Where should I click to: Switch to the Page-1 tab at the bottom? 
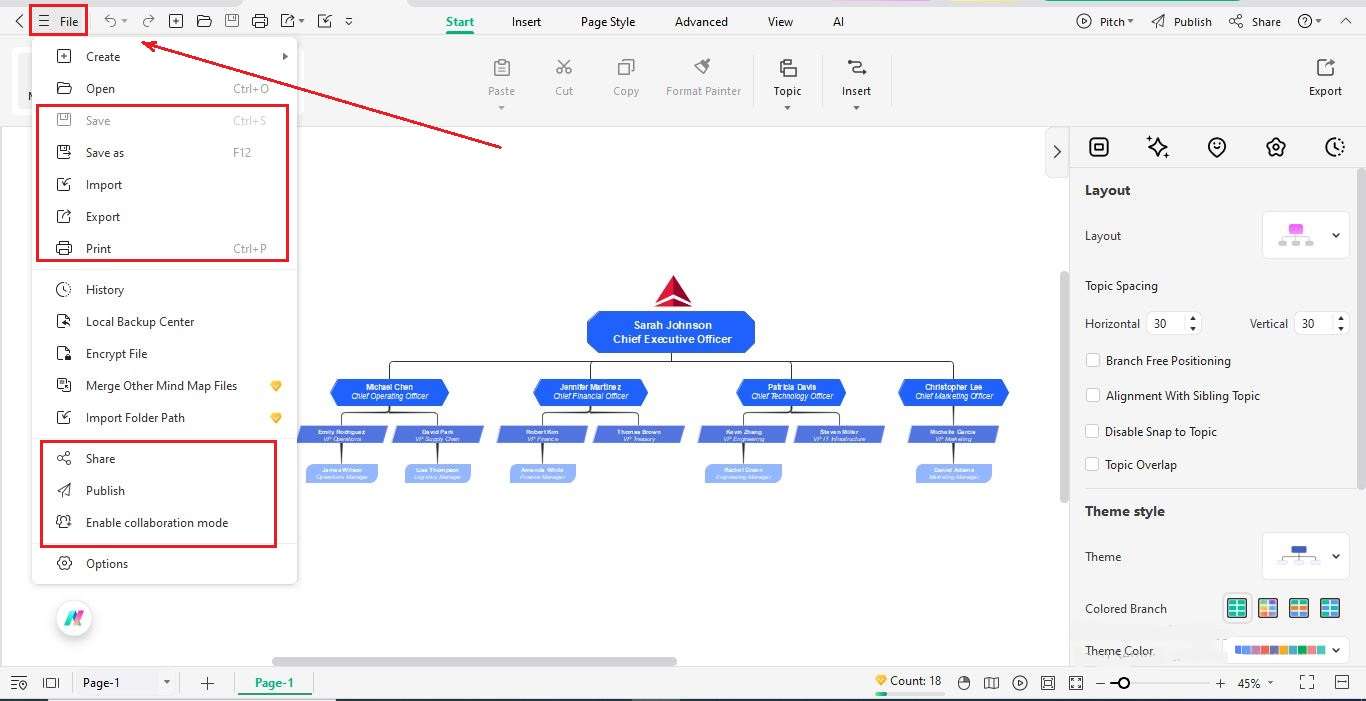point(274,682)
